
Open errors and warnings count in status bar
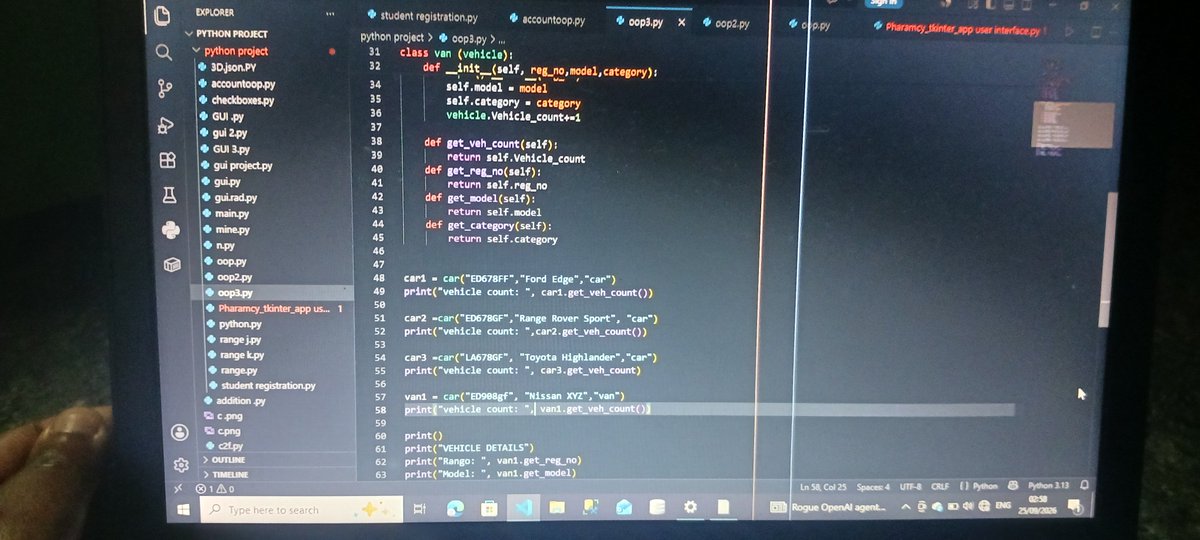tap(215, 489)
